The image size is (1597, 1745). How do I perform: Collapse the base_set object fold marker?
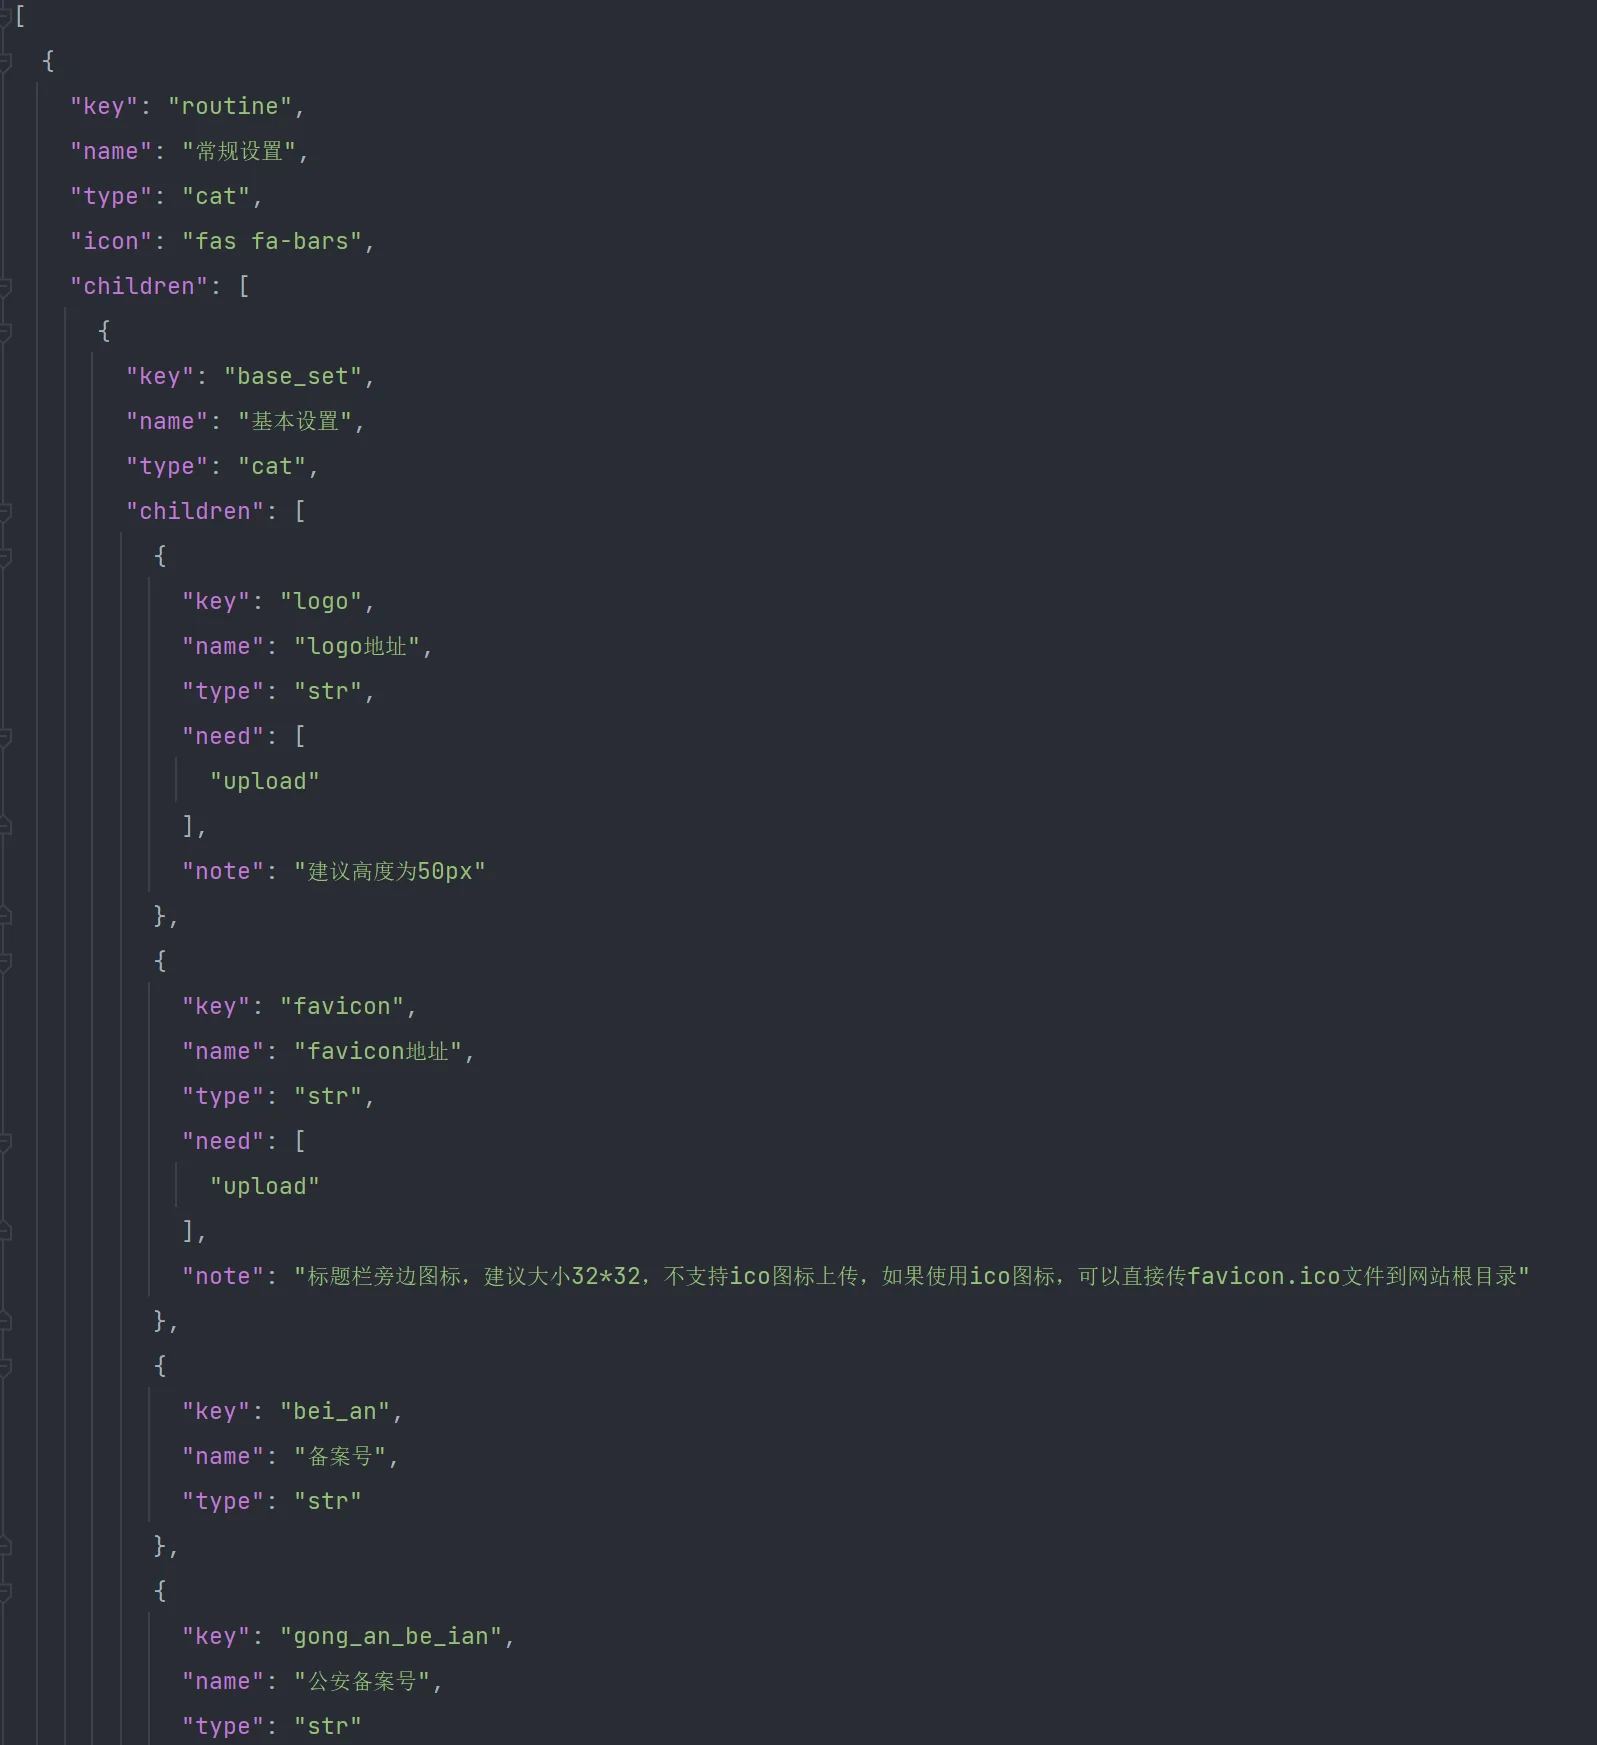click(5, 331)
